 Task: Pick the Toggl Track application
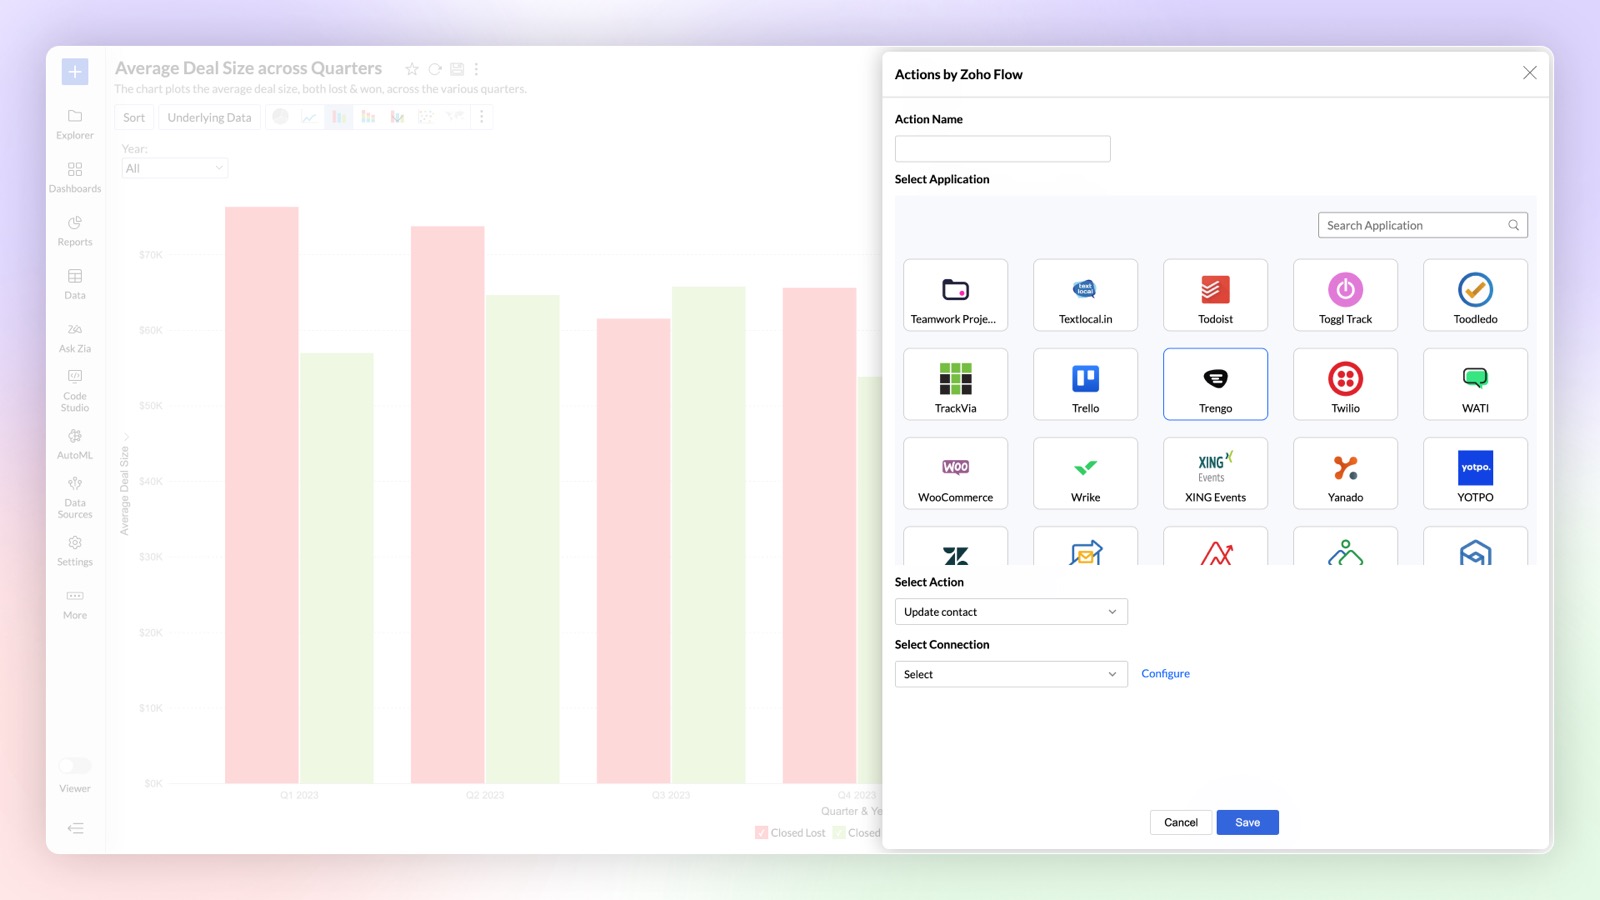[x=1345, y=295]
